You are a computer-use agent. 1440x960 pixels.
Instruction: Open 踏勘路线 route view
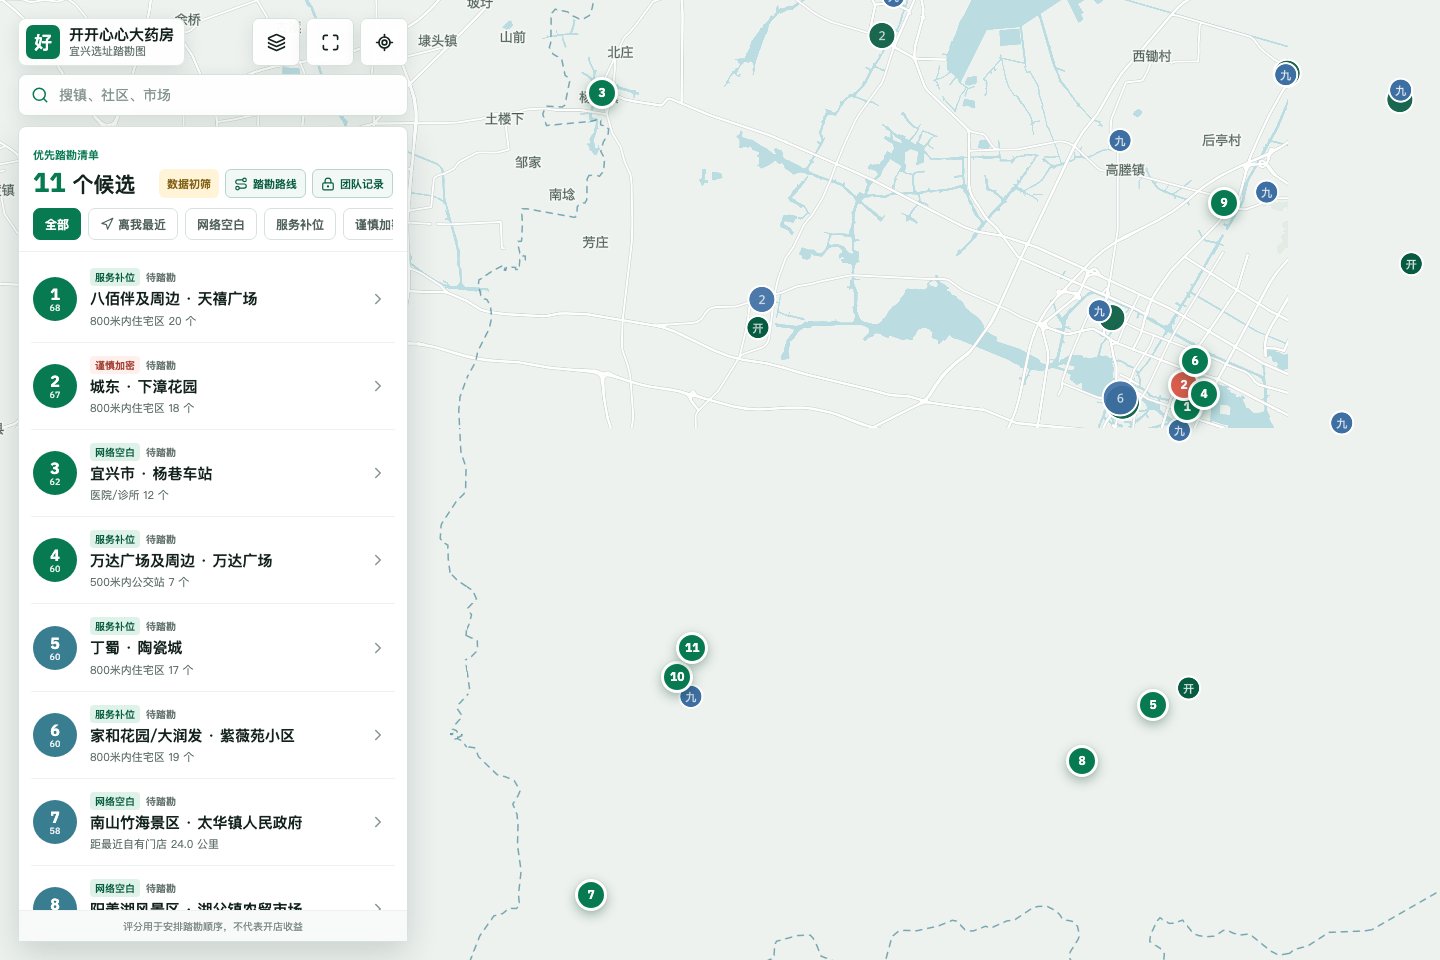[x=266, y=184]
